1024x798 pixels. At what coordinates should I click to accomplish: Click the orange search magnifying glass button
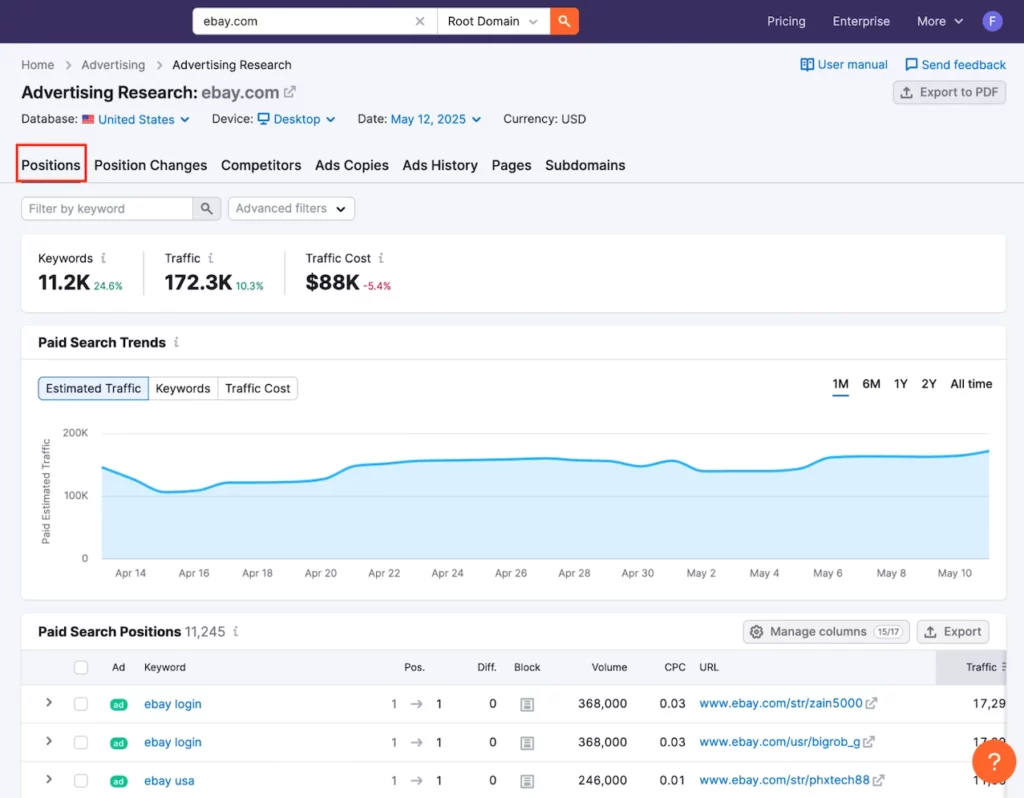tap(564, 20)
